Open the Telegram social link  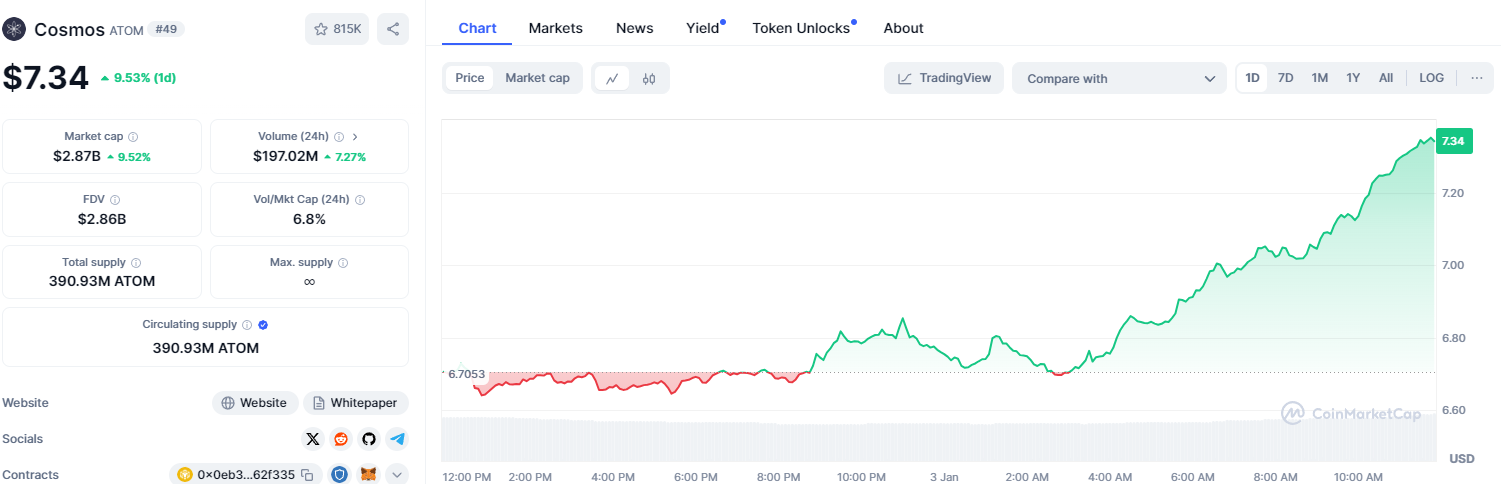pos(397,439)
